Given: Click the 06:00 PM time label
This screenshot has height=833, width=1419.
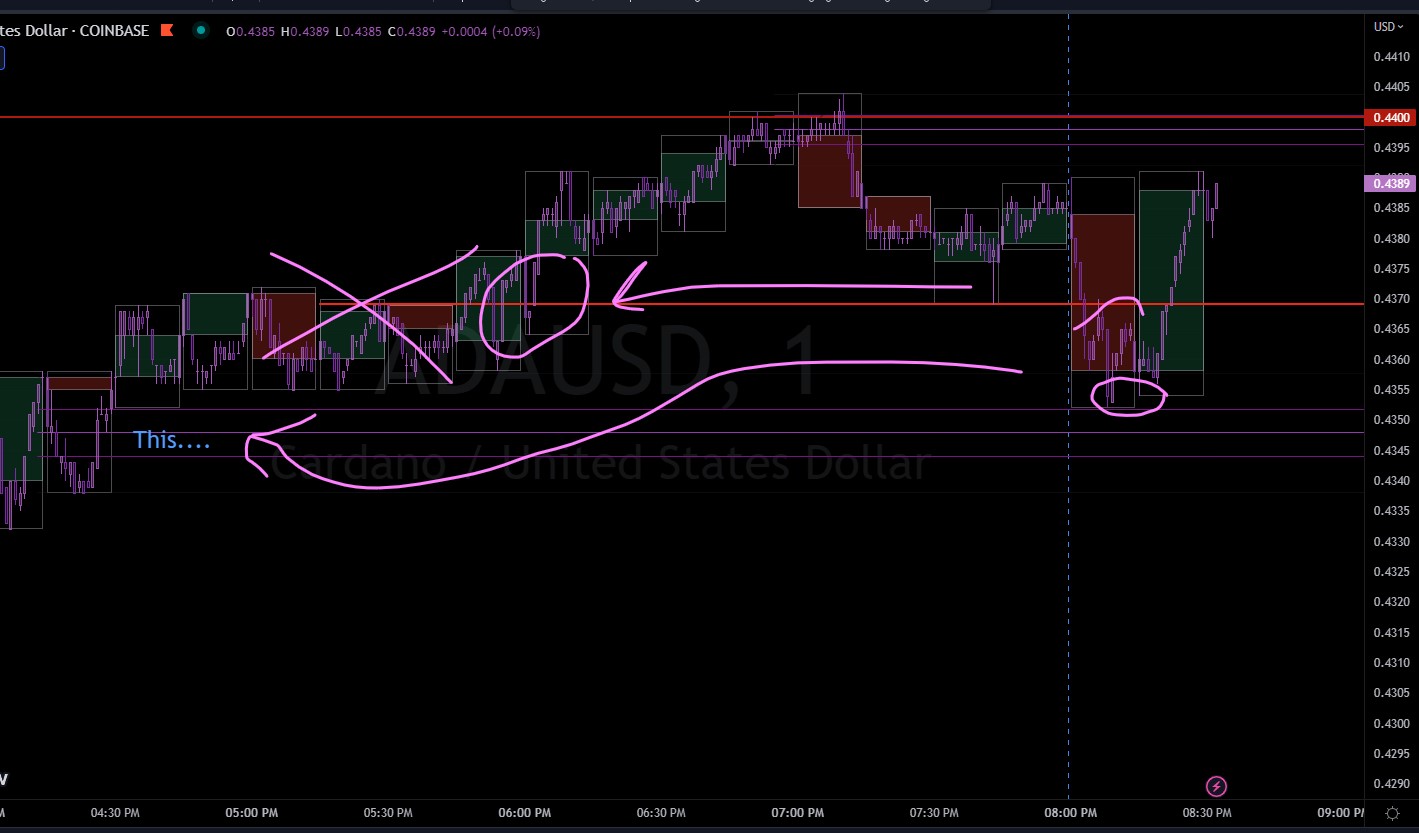Looking at the screenshot, I should coord(524,813).
